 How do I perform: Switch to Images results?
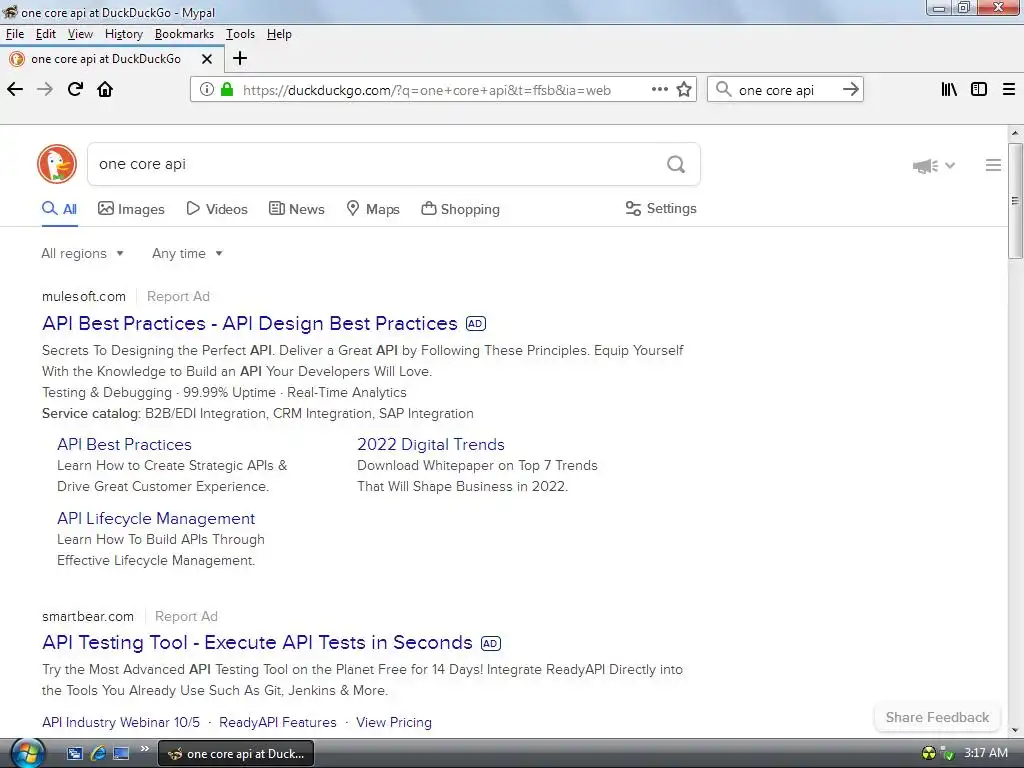pos(131,209)
